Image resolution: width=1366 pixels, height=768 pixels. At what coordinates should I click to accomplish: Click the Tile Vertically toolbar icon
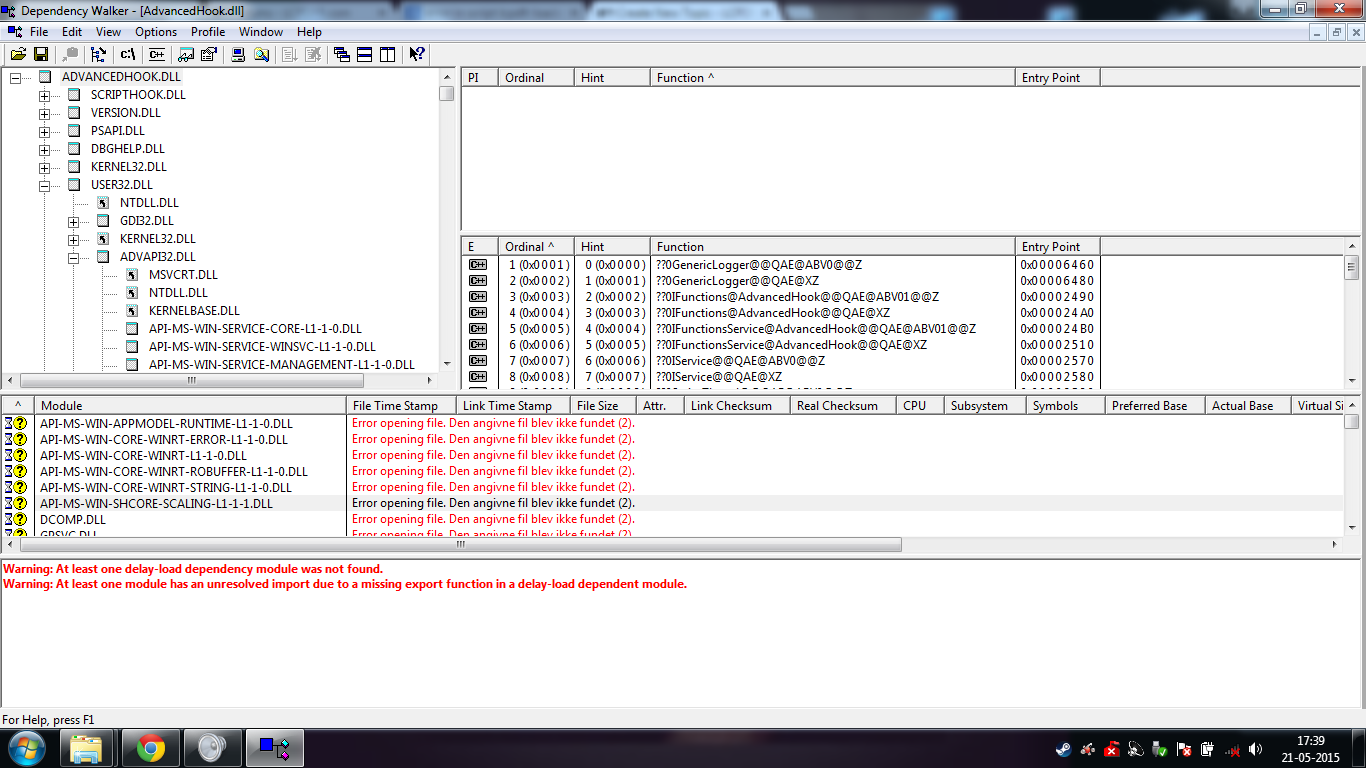point(387,54)
